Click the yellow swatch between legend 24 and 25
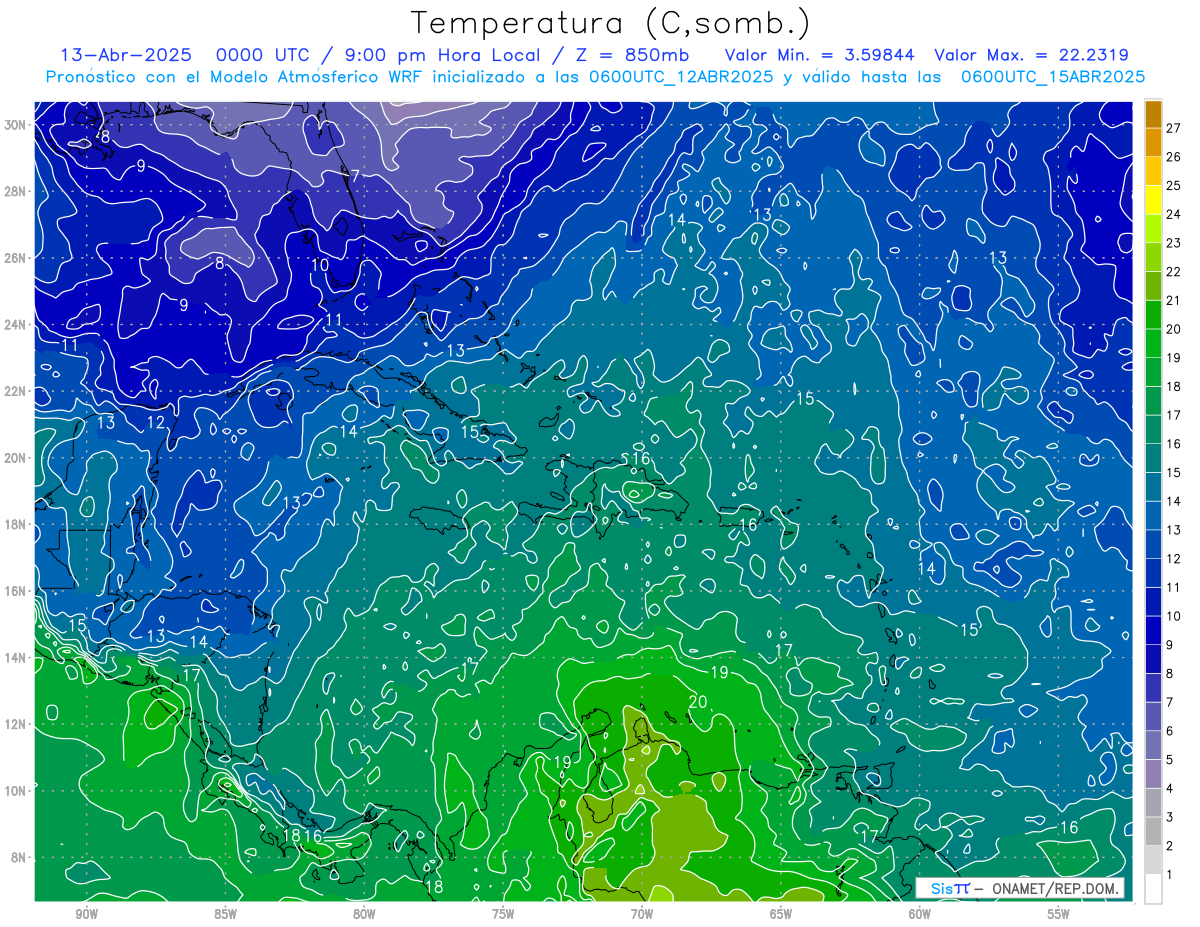 (1153, 200)
